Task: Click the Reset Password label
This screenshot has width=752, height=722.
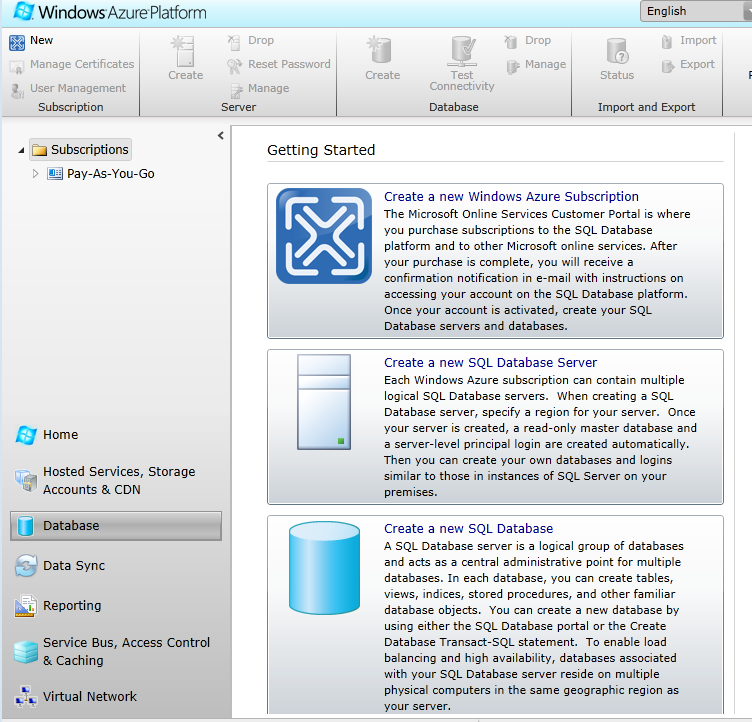Action: pos(289,64)
